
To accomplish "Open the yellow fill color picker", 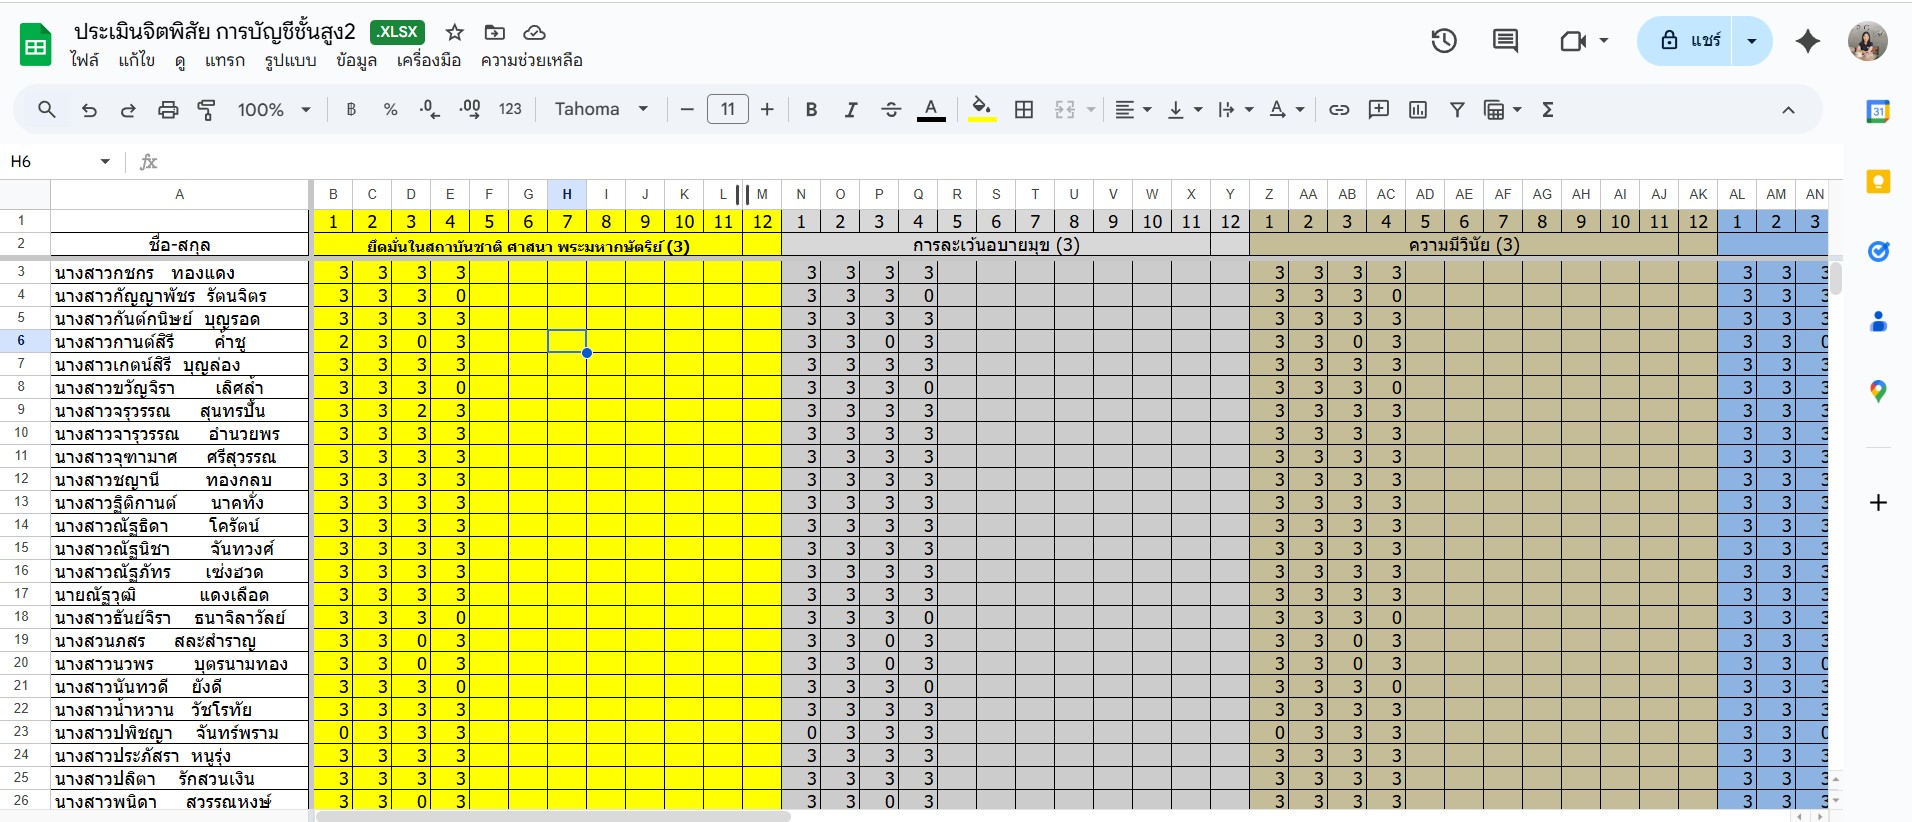I will click(x=982, y=110).
